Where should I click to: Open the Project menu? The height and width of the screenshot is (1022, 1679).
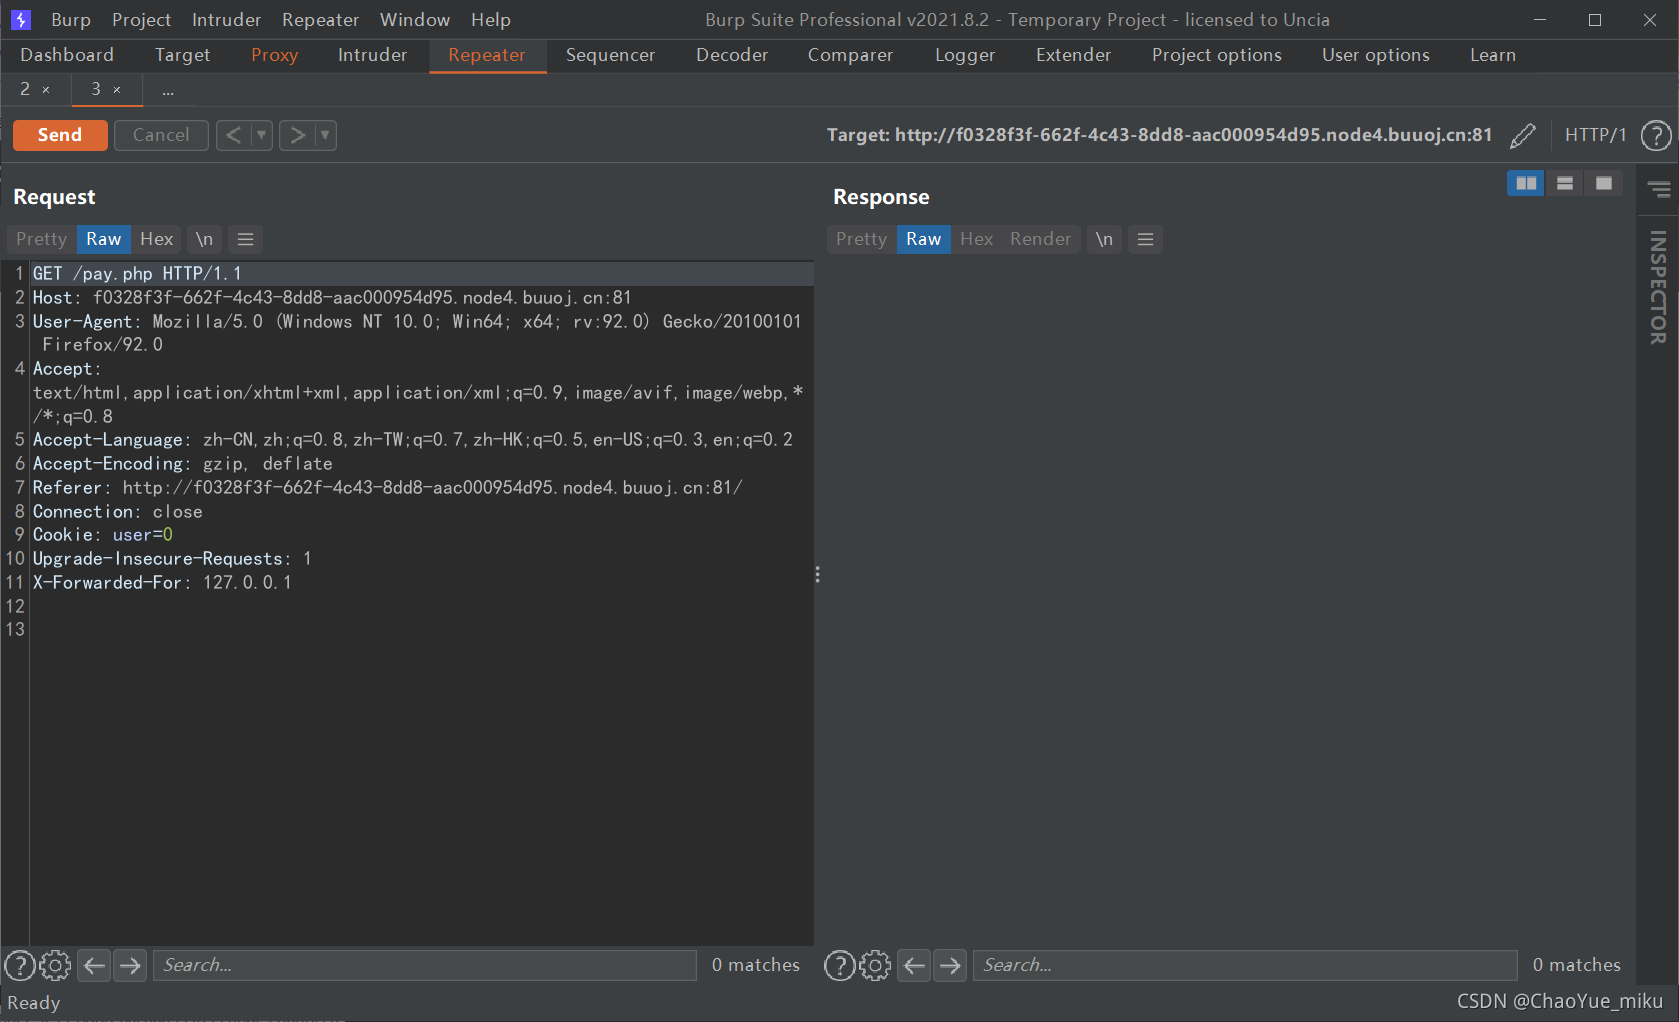click(141, 20)
